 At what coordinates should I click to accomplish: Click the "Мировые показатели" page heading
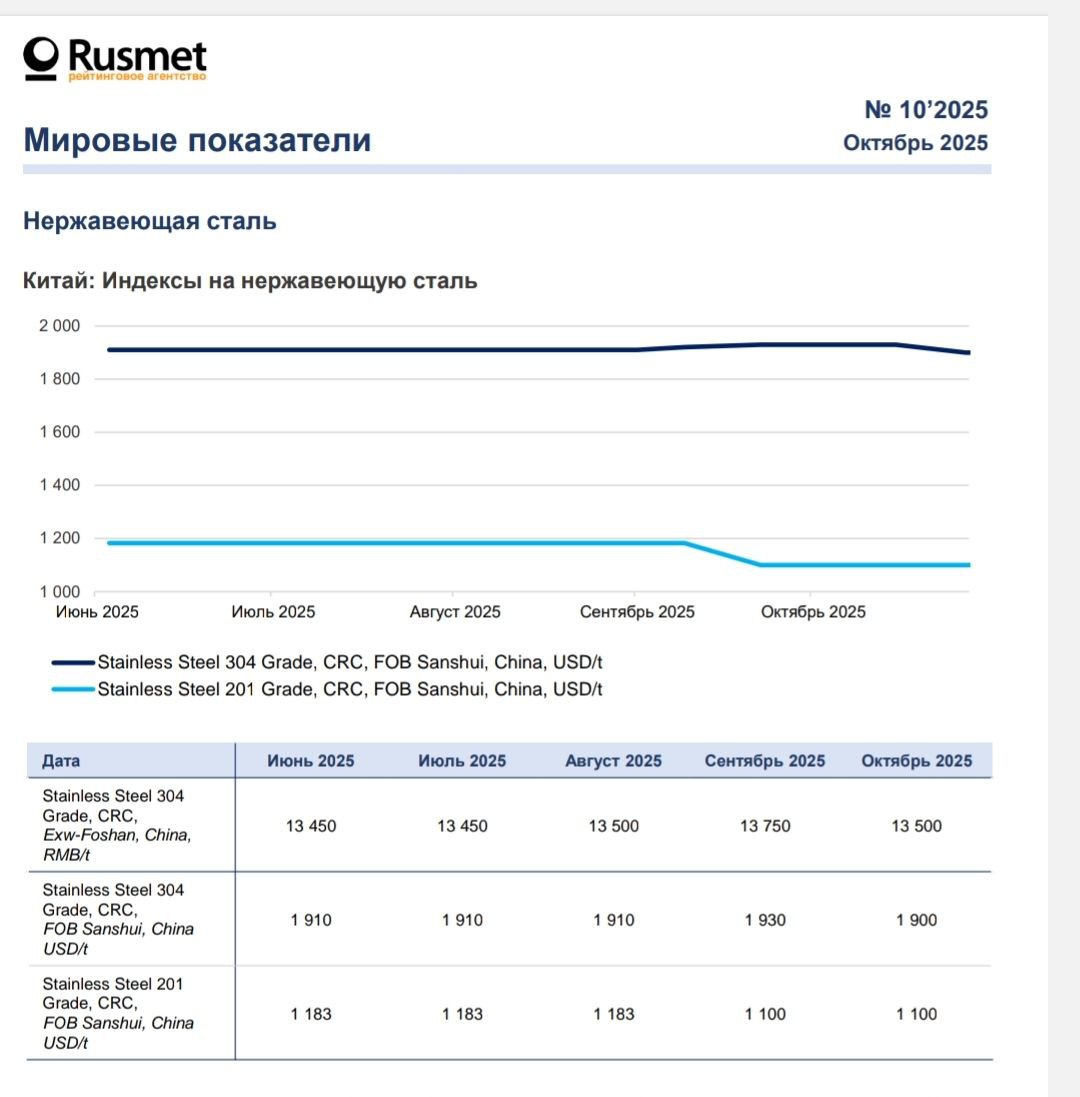pyautogui.click(x=197, y=140)
